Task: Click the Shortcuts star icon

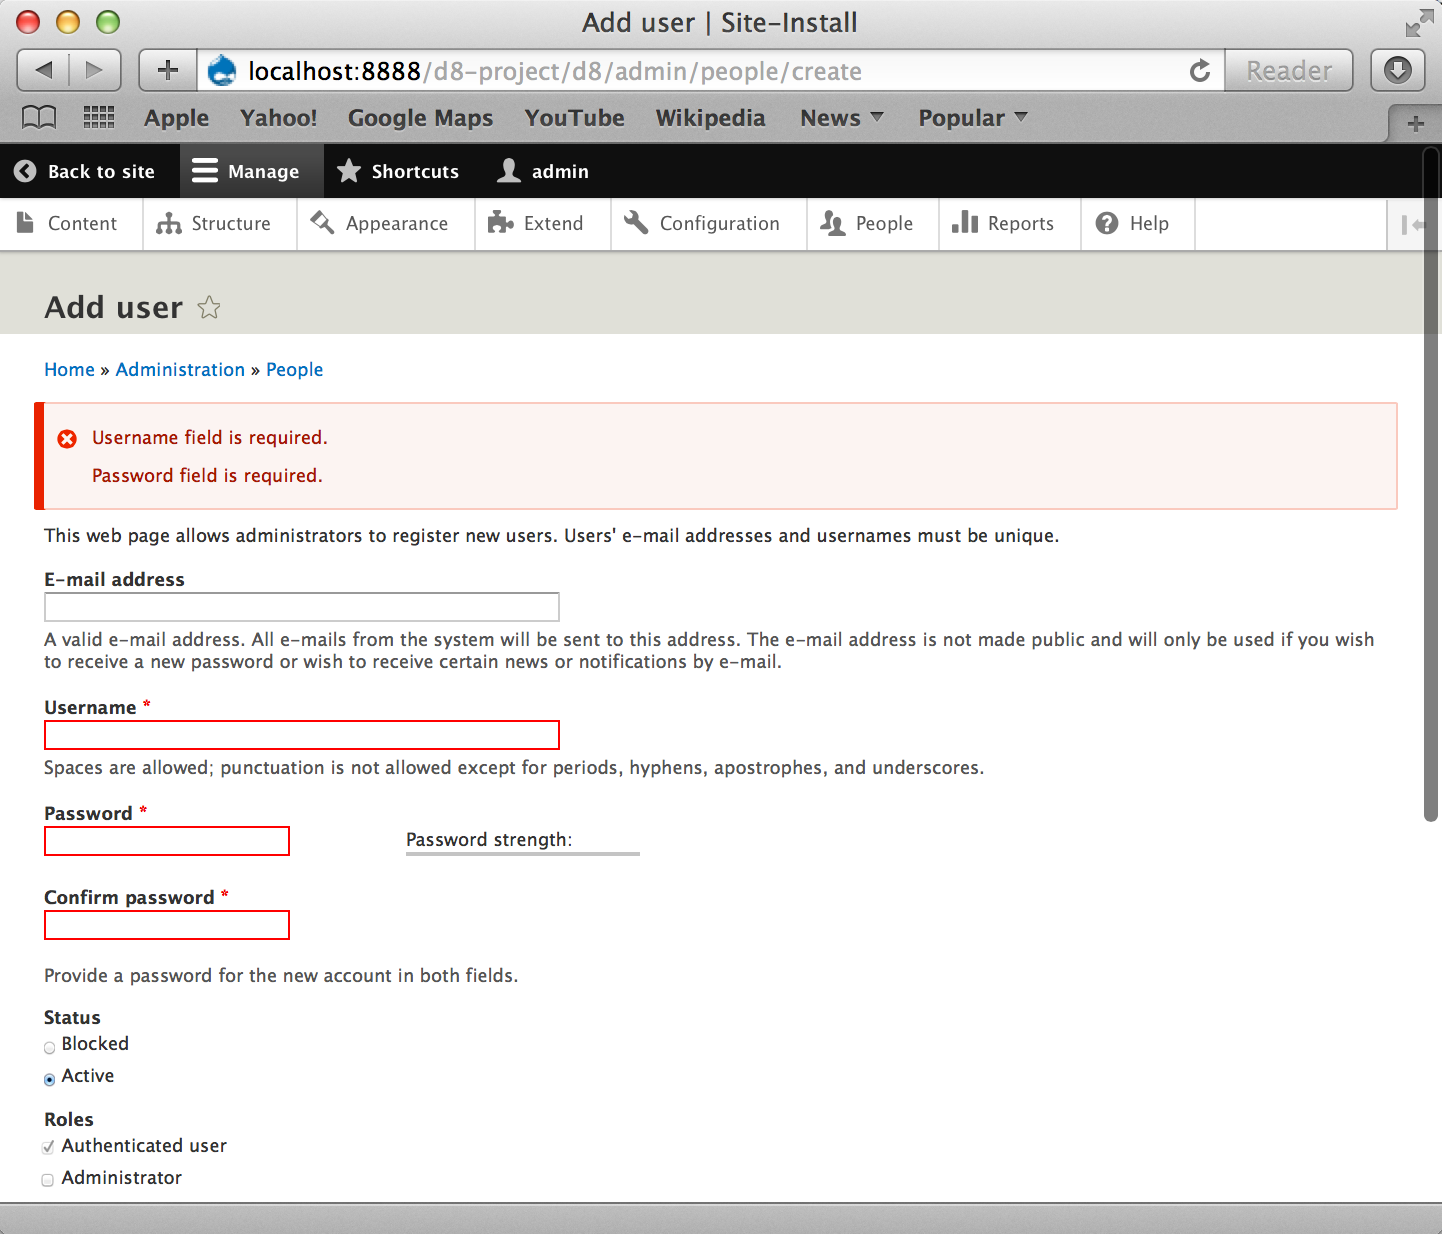Action: tap(349, 171)
